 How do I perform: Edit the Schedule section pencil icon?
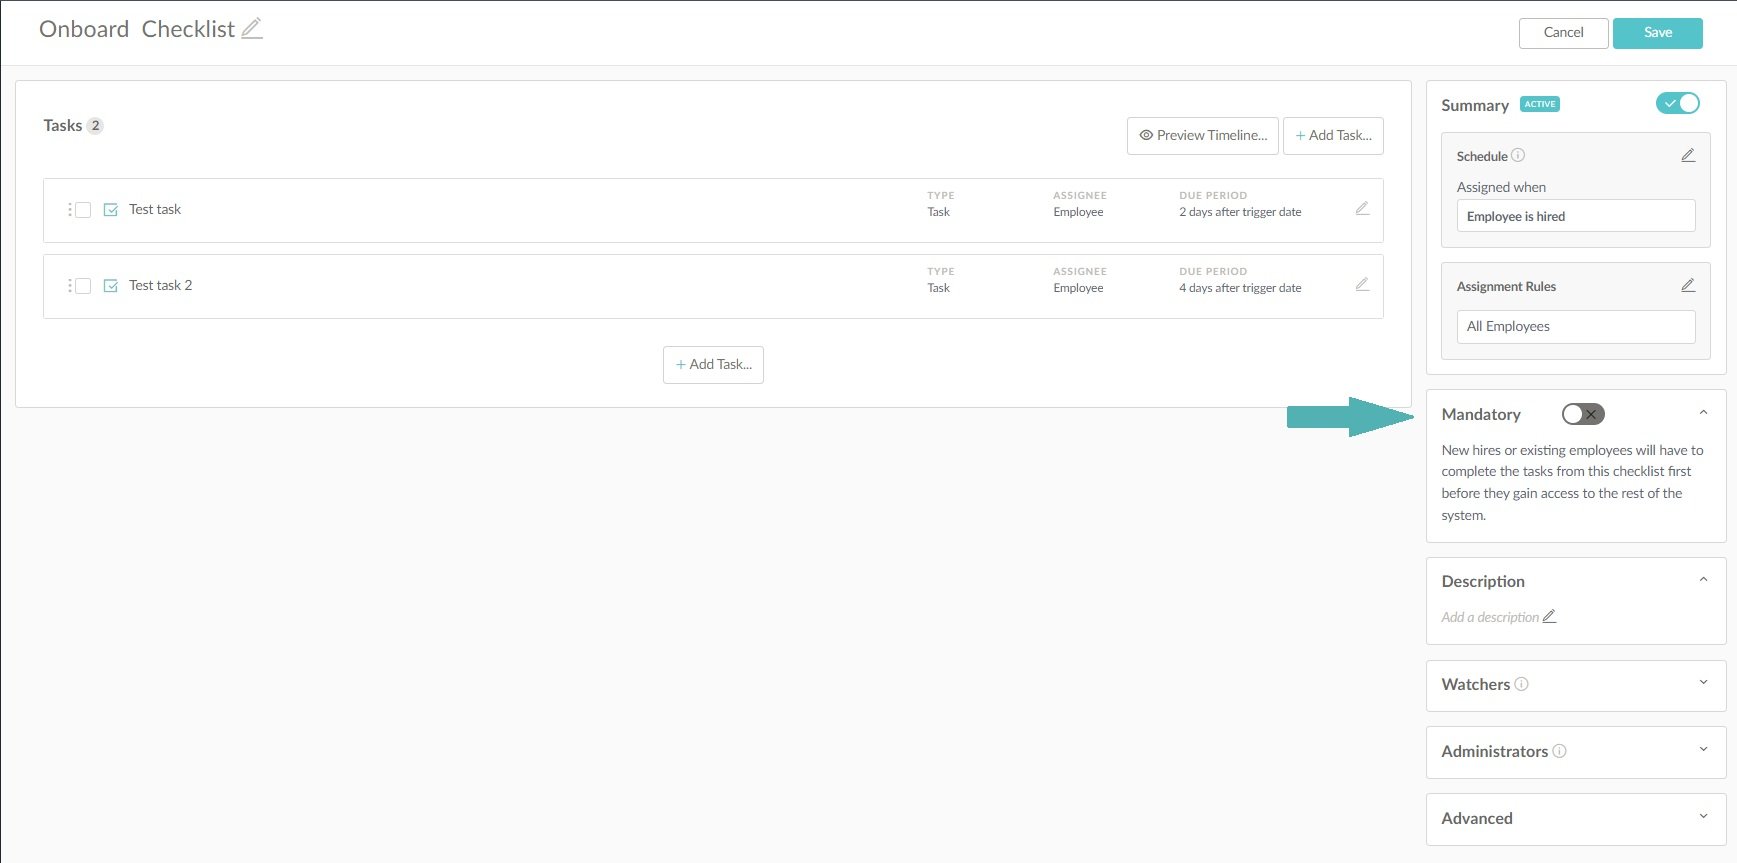click(x=1688, y=156)
